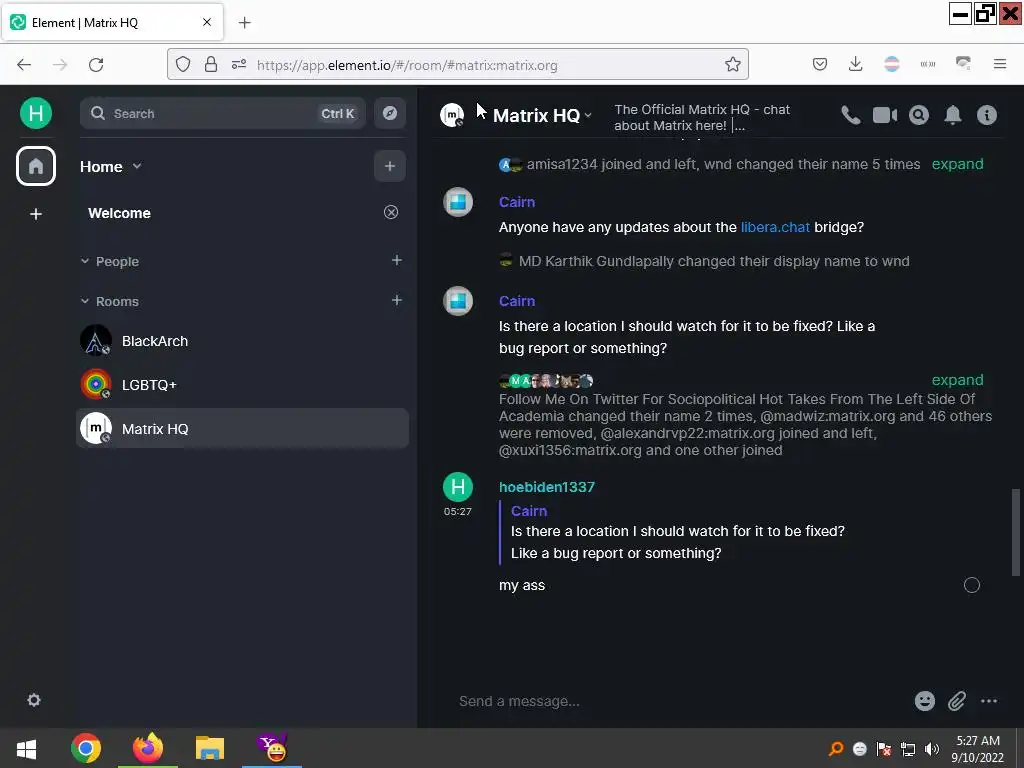Screen dimensions: 1024x768
Task: Click the message sending status circle
Action: (x=972, y=585)
